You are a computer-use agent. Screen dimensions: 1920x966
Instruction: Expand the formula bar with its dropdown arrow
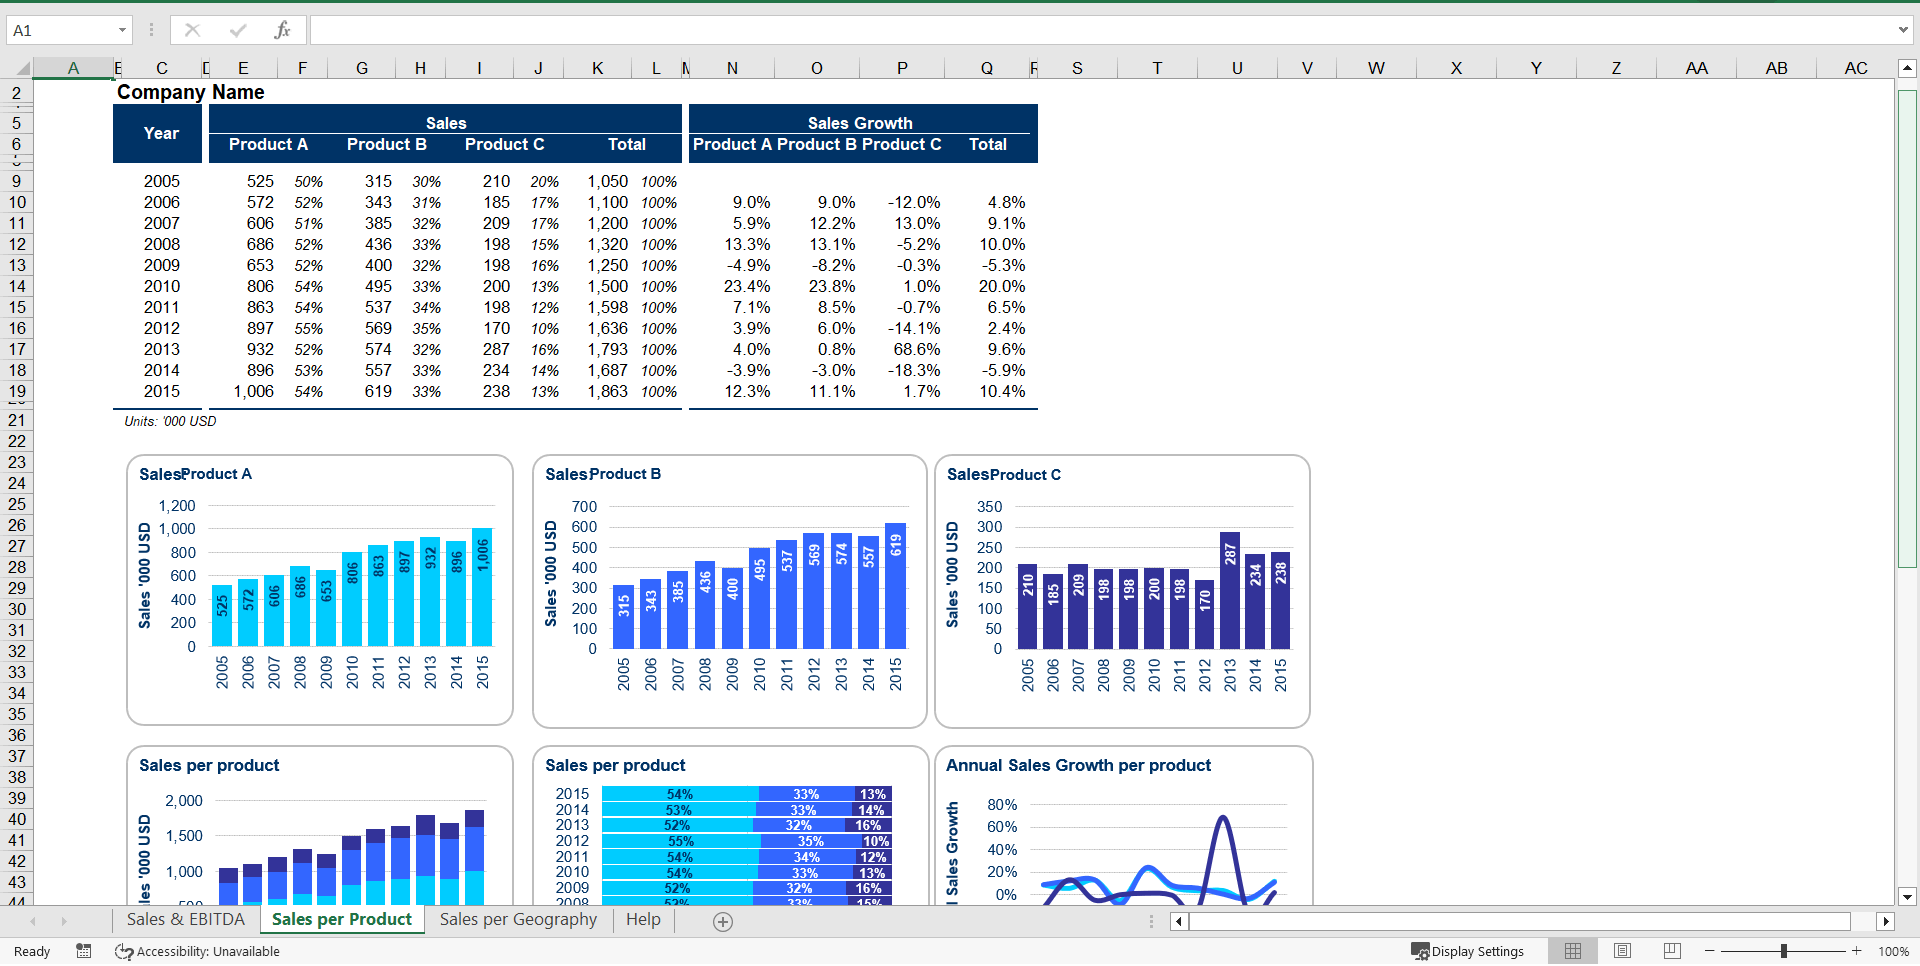pos(1902,30)
